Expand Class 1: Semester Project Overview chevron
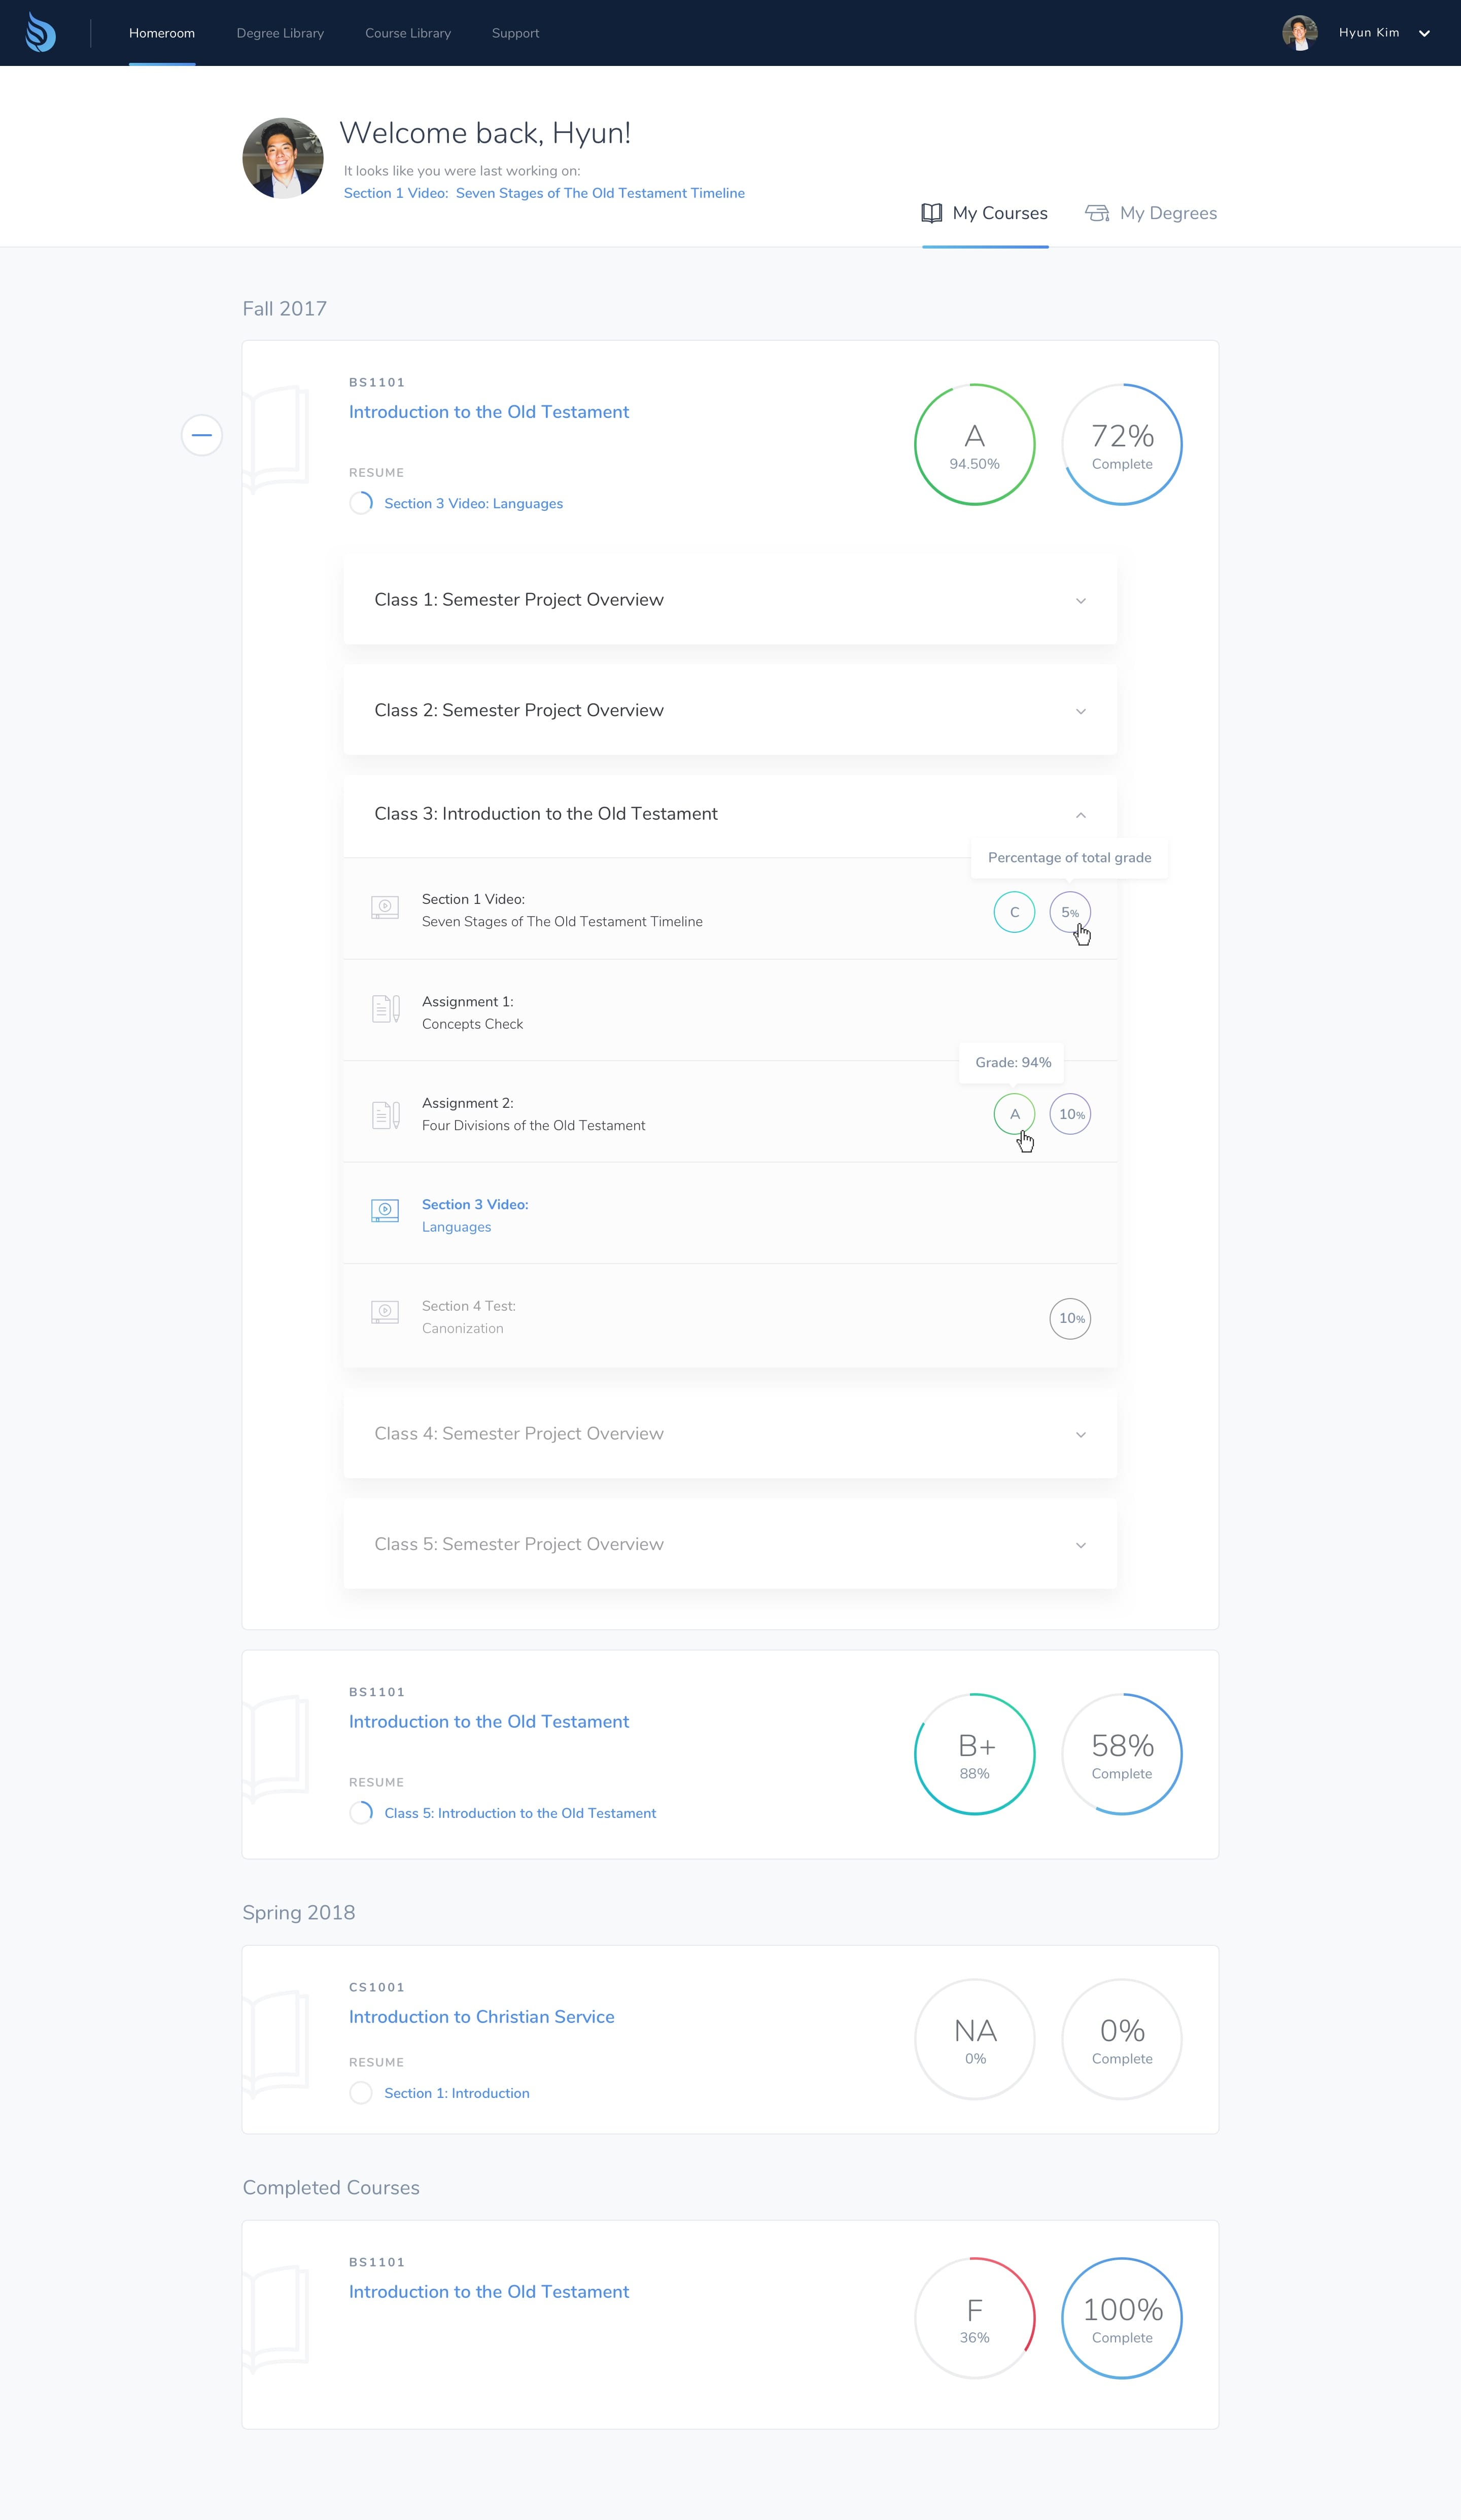 1081,601
